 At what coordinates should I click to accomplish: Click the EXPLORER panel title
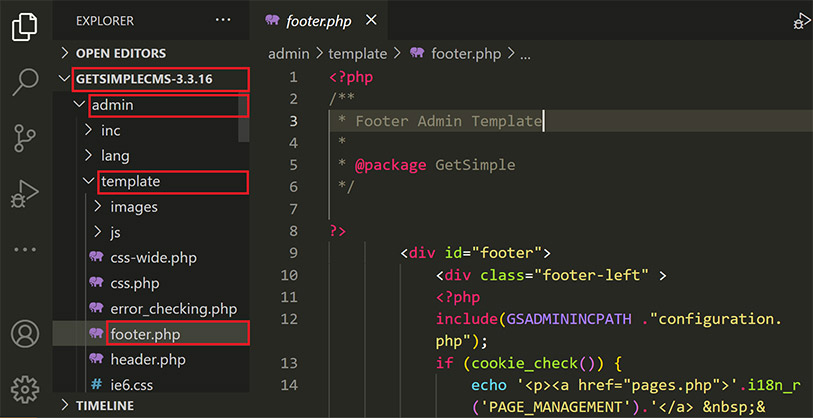105,21
